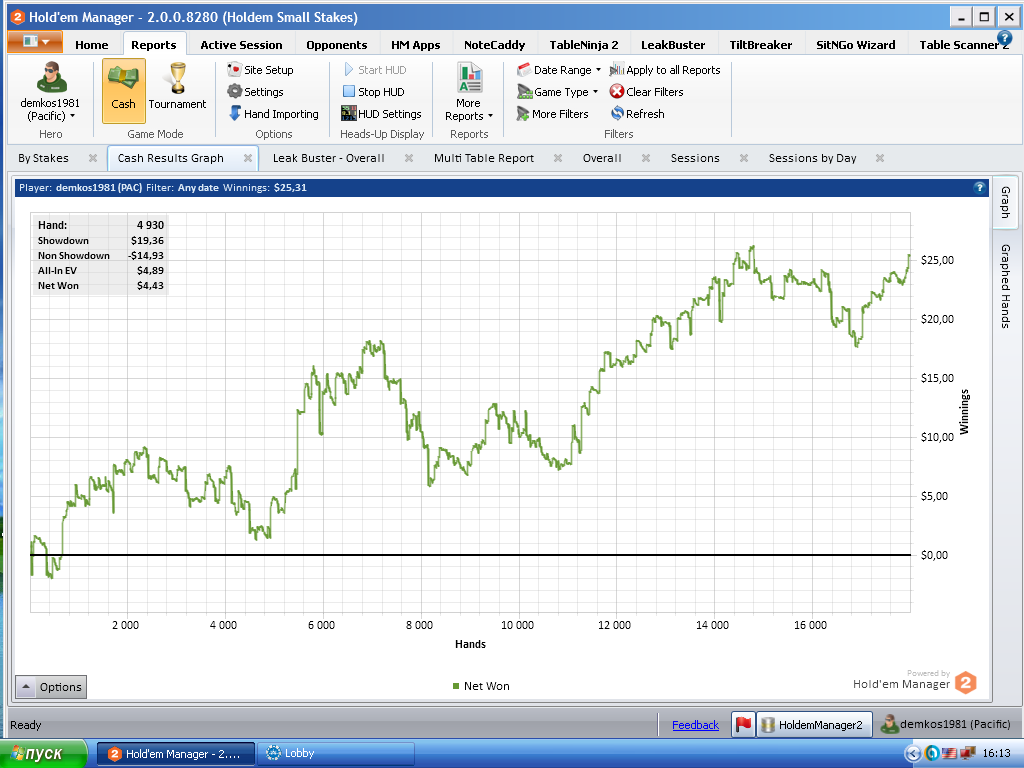Viewport: 1024px width, 768px height.
Task: Switch to Multi Table Report tab
Action: [x=484, y=158]
